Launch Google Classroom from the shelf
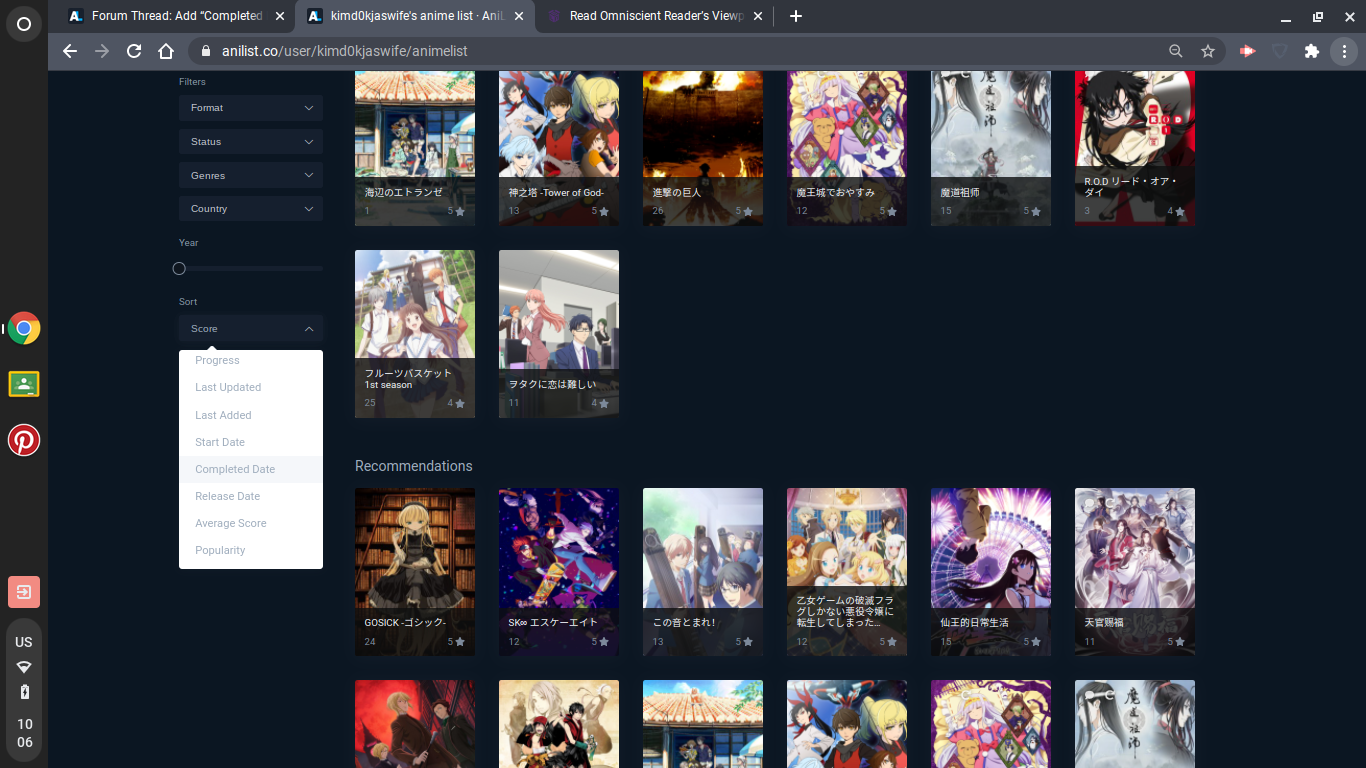1366x768 pixels. click(x=24, y=384)
